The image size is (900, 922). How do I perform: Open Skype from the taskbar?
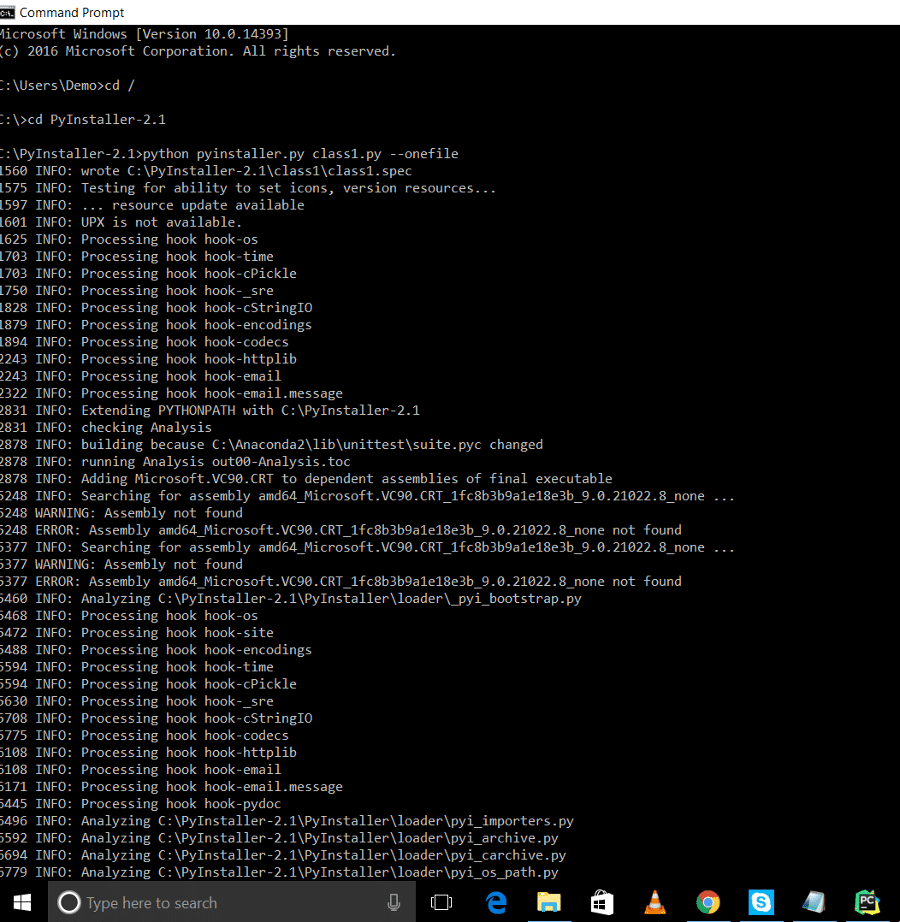tap(761, 902)
